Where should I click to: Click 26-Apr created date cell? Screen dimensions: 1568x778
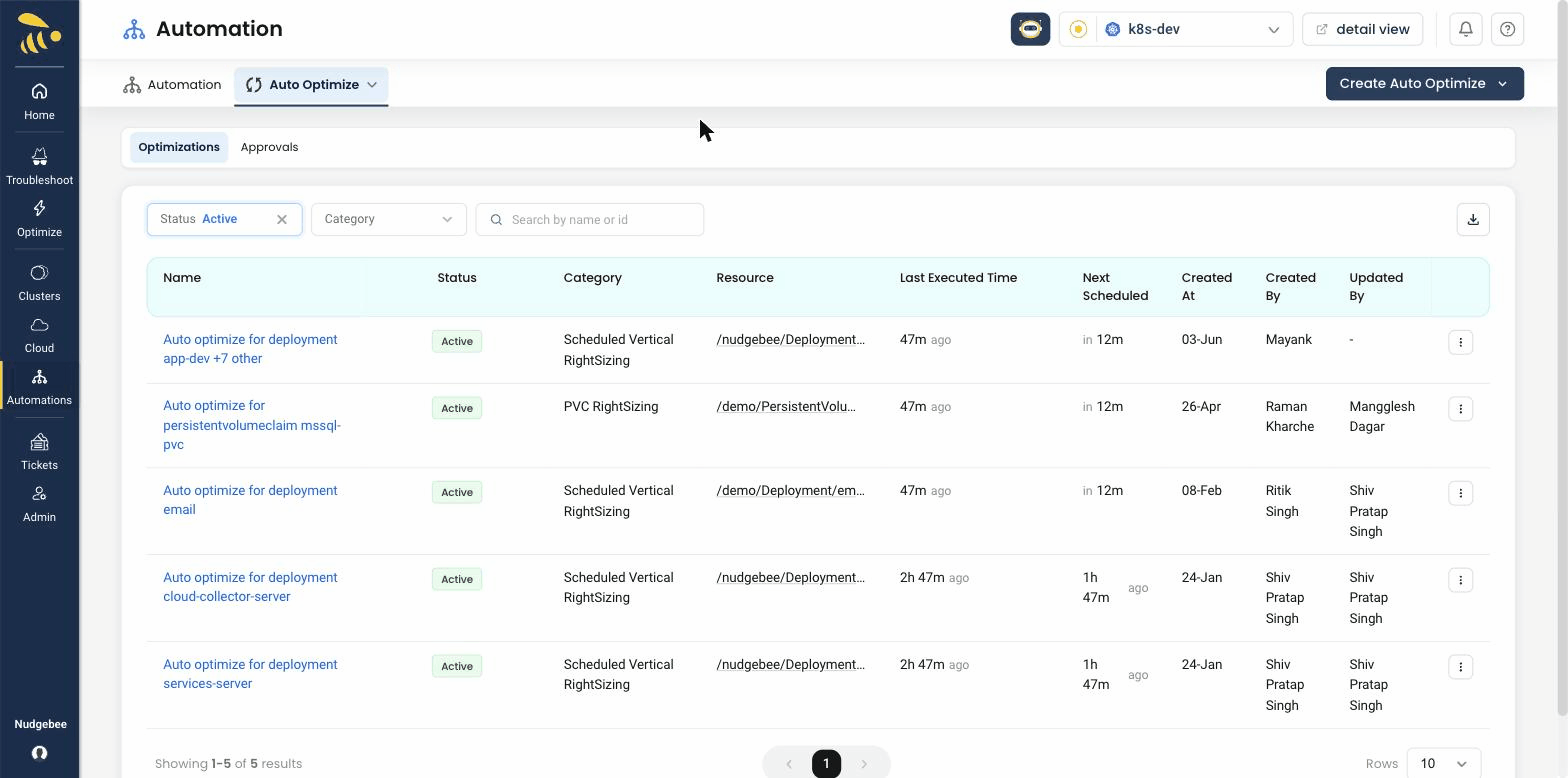pyautogui.click(x=1201, y=407)
